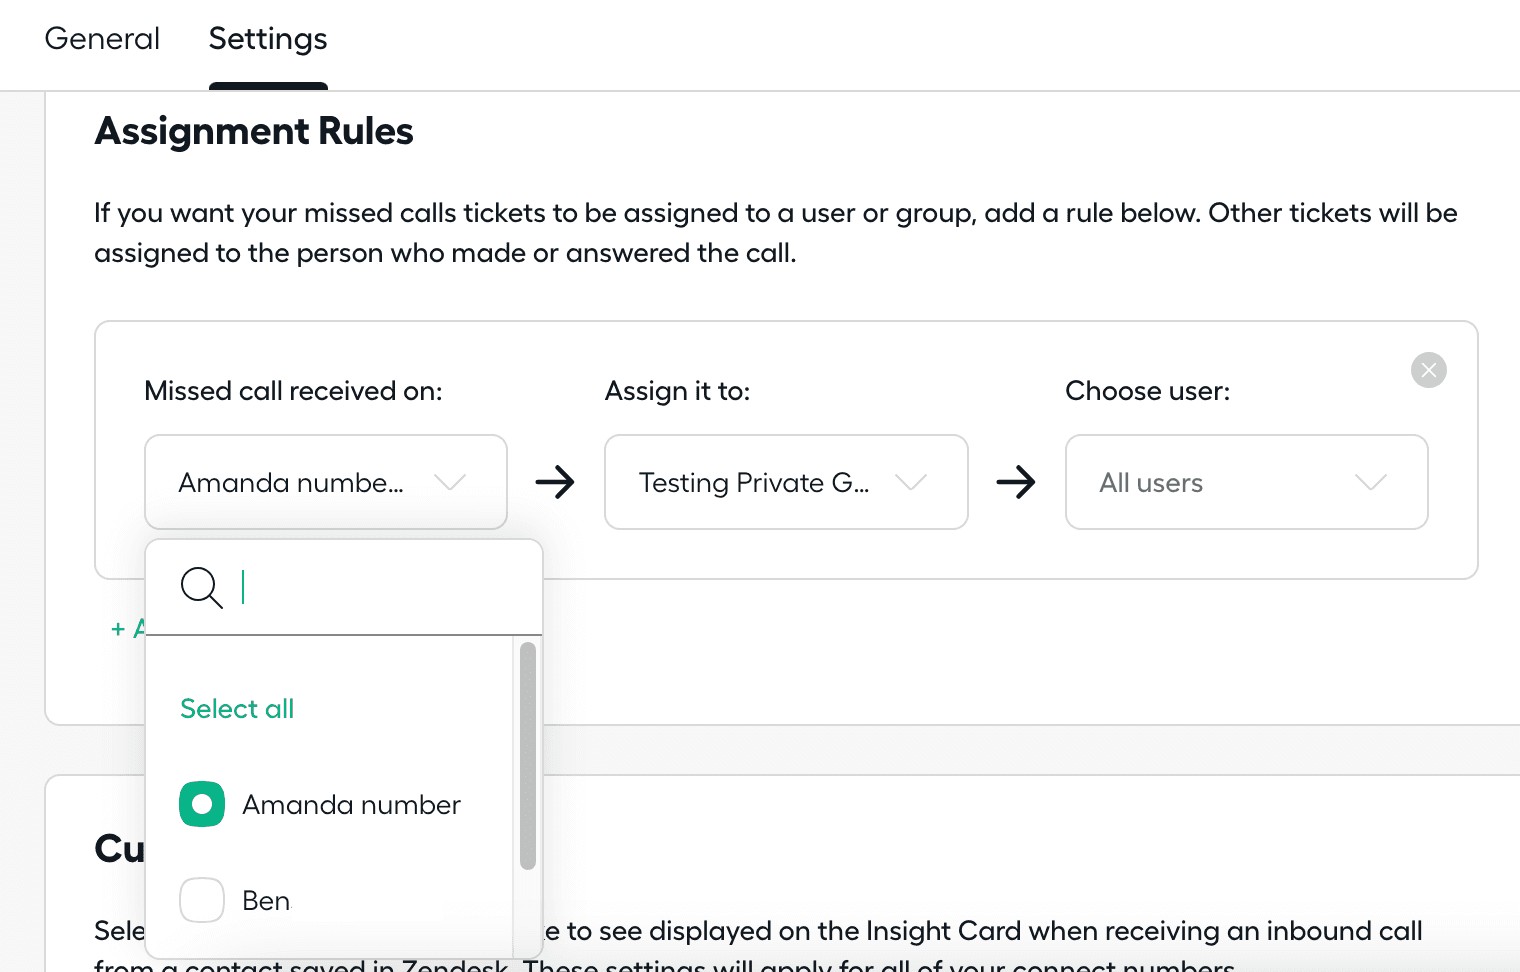Click the search magnifying glass icon
1520x972 pixels.
click(x=201, y=588)
